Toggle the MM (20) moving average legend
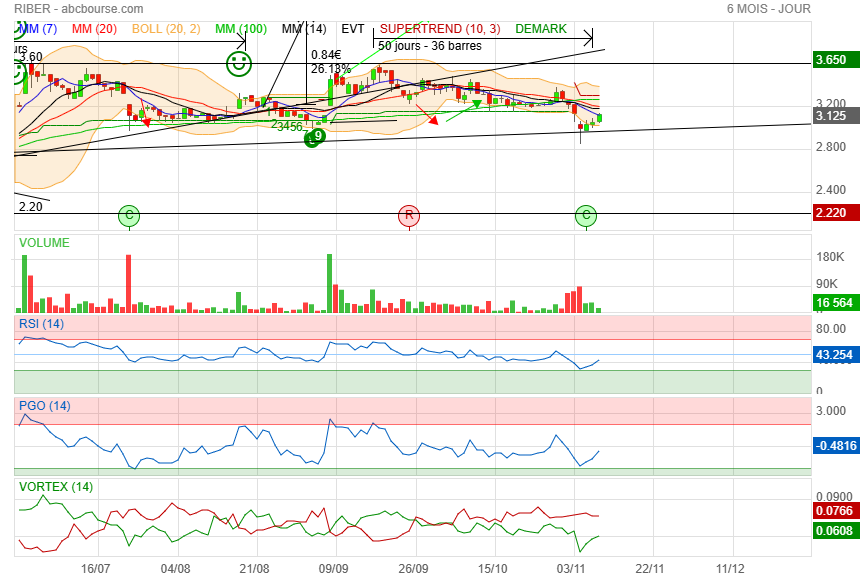Viewport: 860px width, 579px height. pos(93,29)
